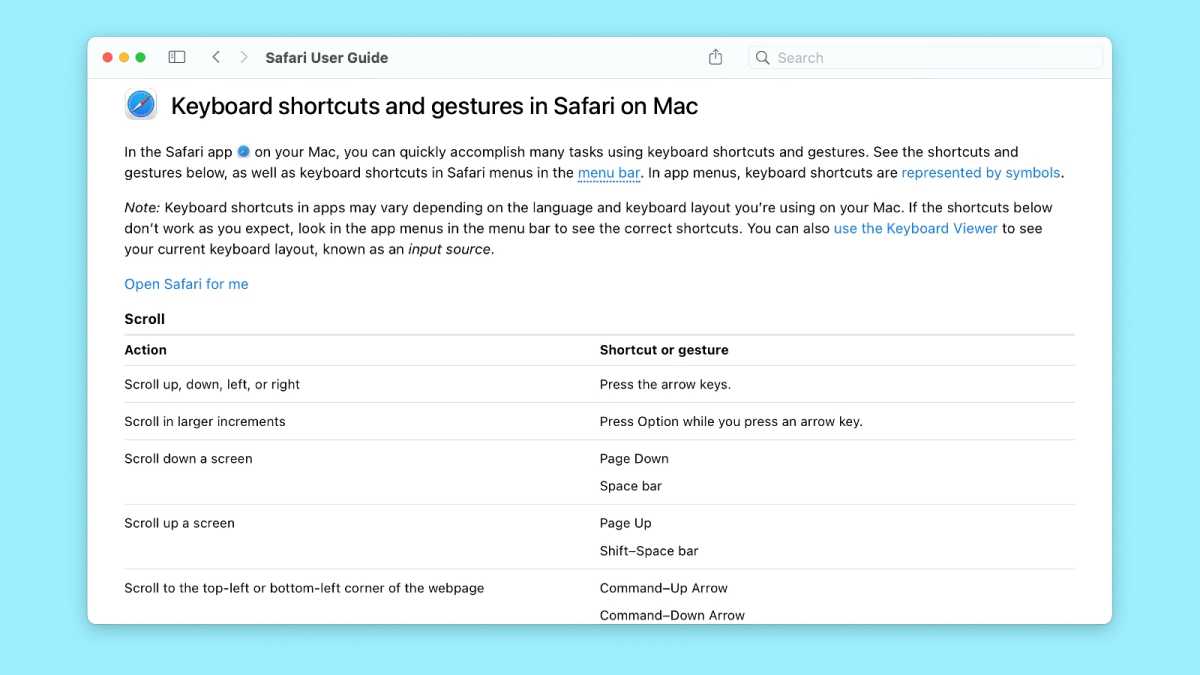Click the forward navigation chevron
Image resolution: width=1200 pixels, height=675 pixels.
click(244, 57)
